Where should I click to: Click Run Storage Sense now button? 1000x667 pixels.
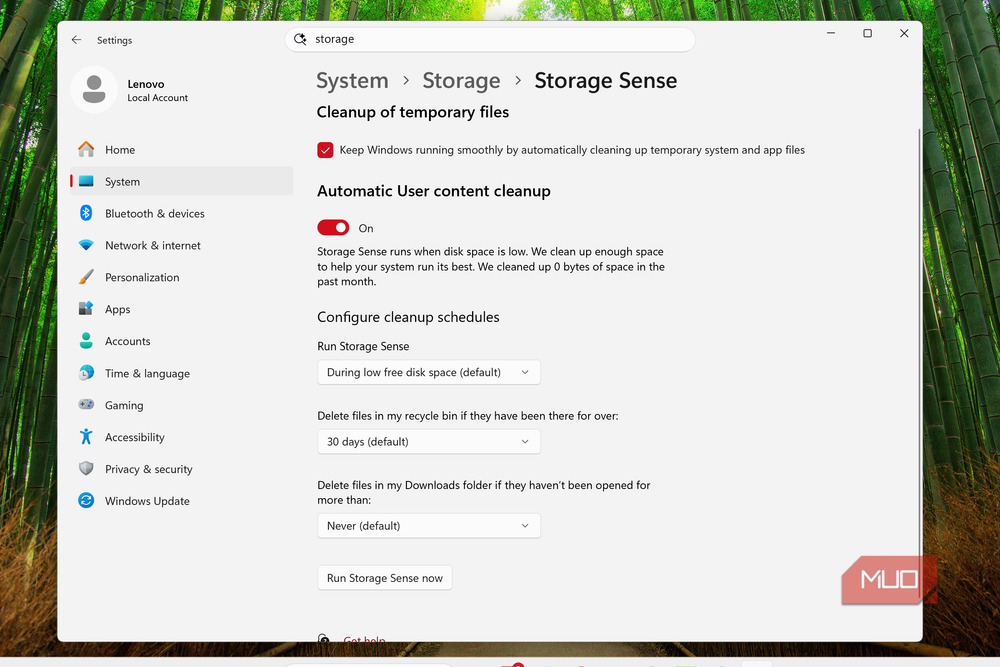[385, 578]
